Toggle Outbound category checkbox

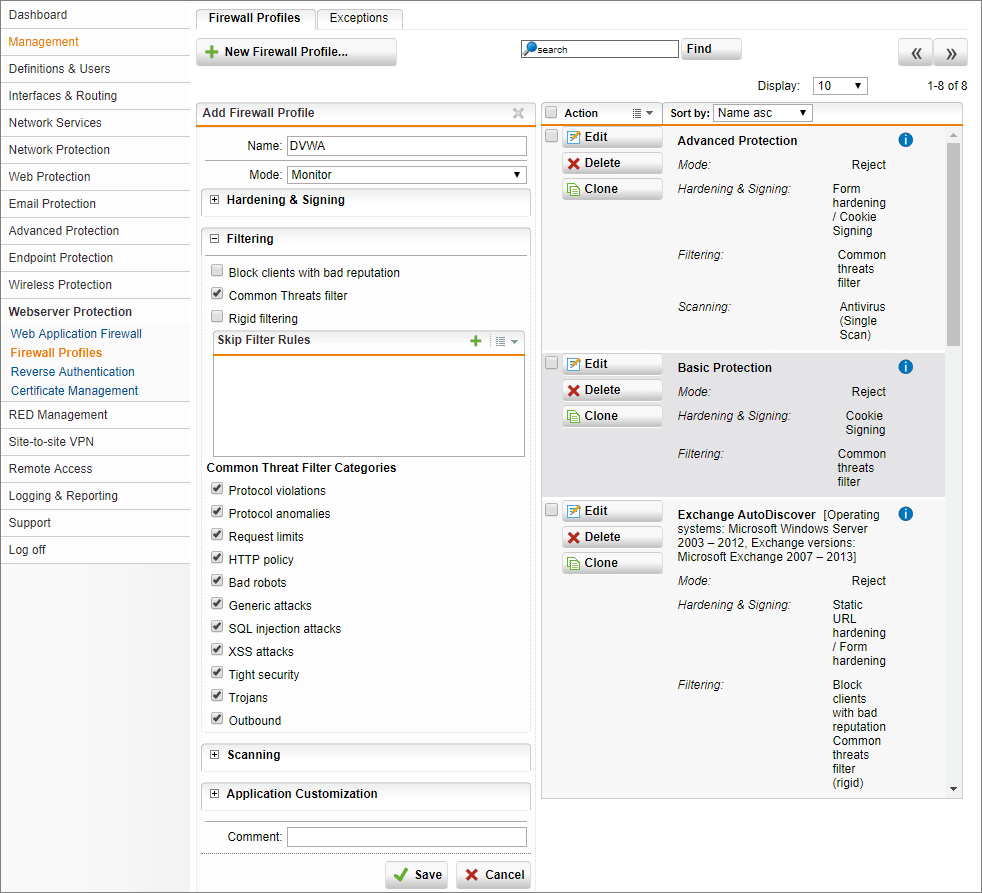tap(217, 718)
